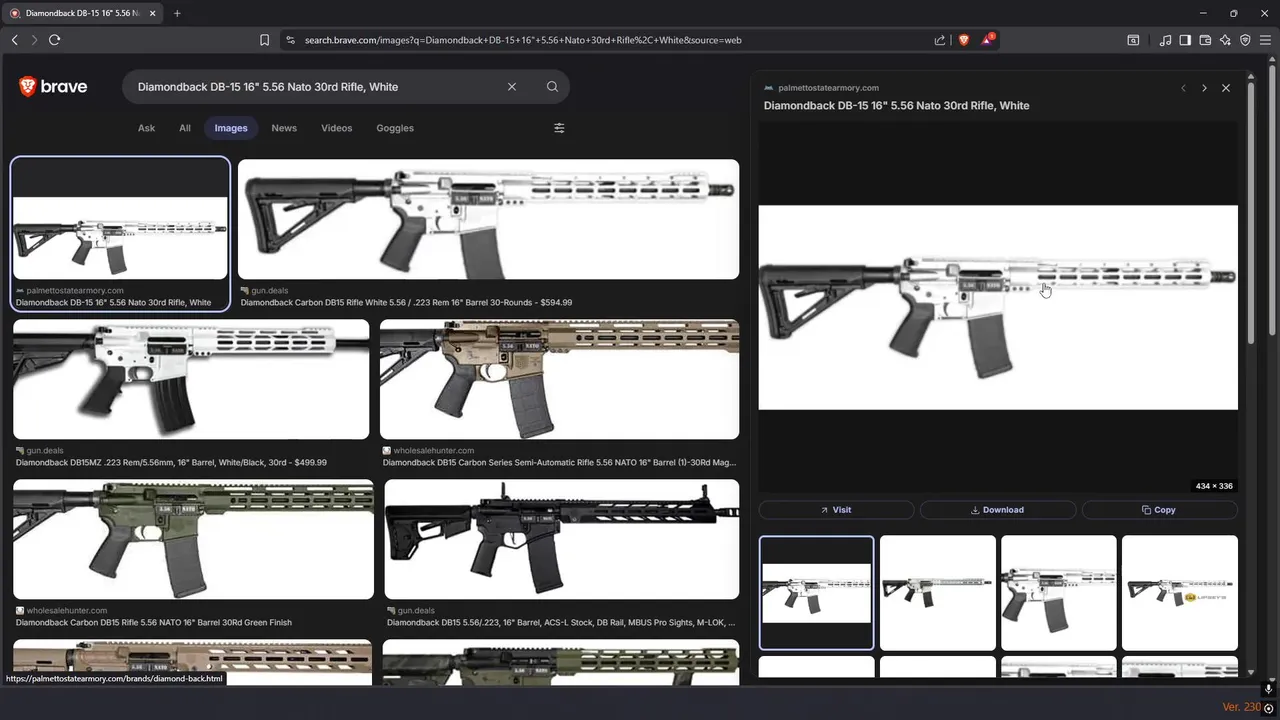
Task: Open the browser main menu
Action: click(1265, 40)
